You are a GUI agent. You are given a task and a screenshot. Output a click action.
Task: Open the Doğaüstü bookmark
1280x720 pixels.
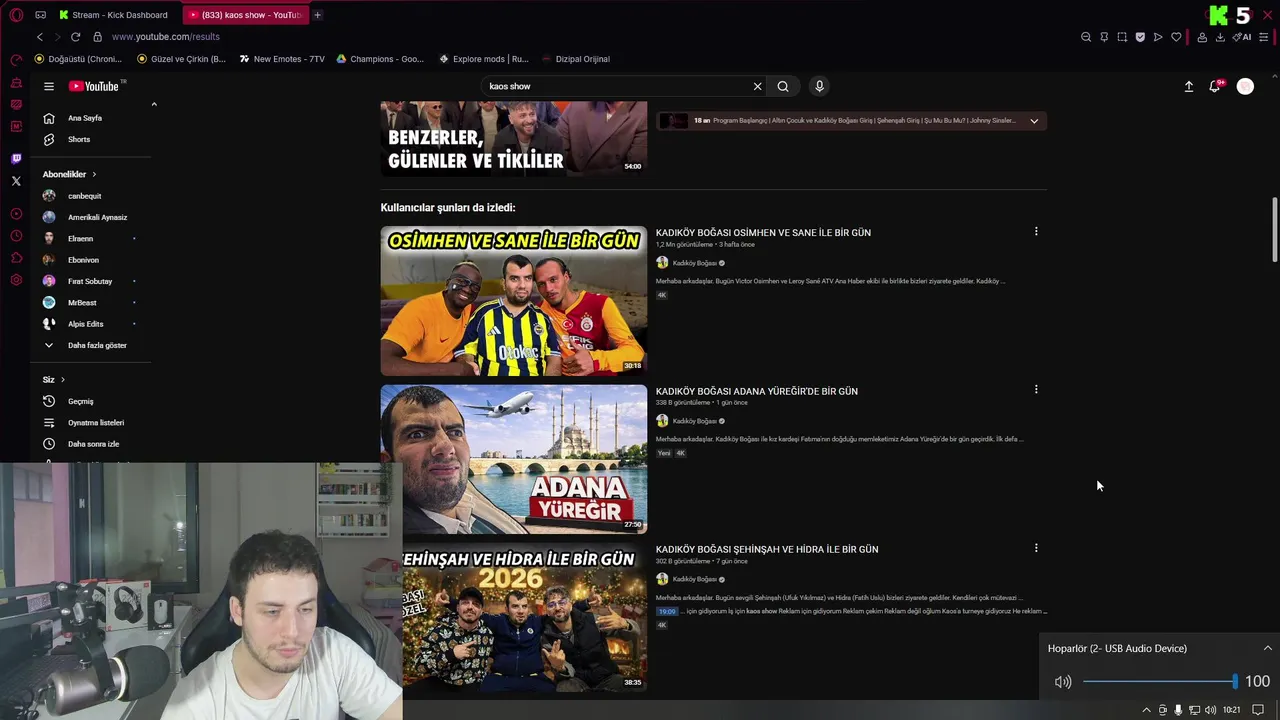point(78,59)
